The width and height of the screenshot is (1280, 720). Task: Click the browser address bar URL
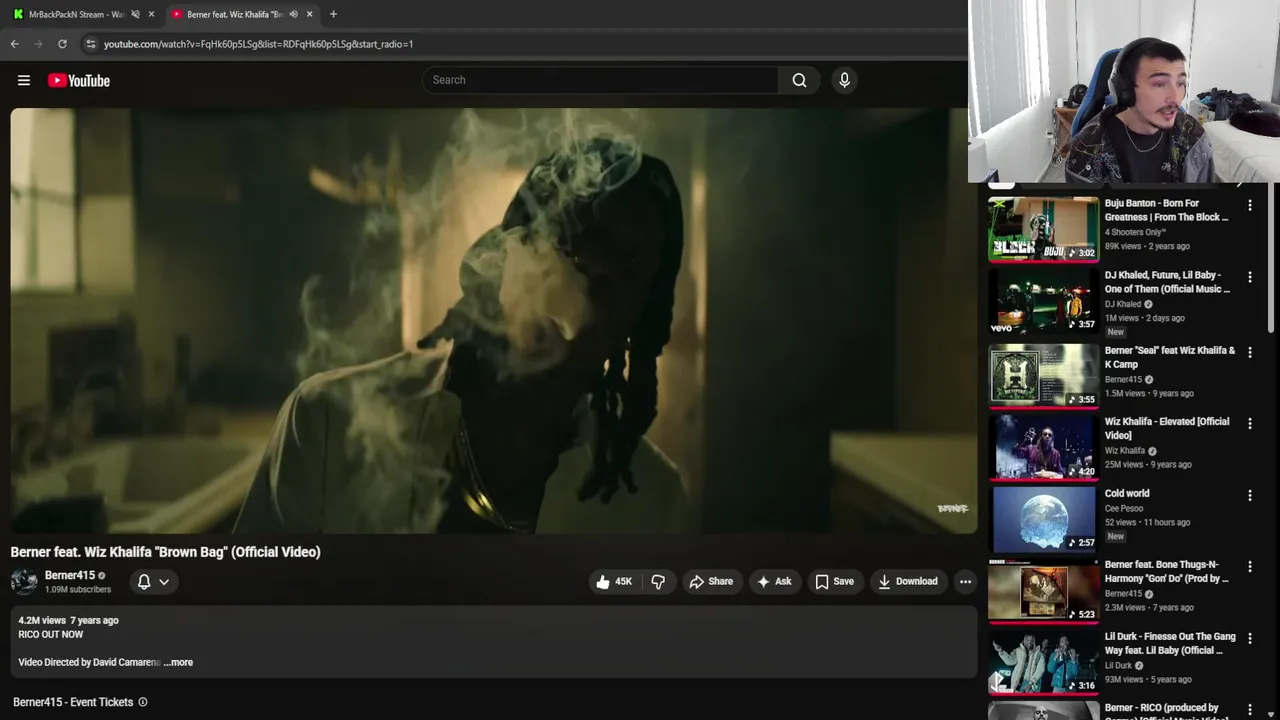258,44
